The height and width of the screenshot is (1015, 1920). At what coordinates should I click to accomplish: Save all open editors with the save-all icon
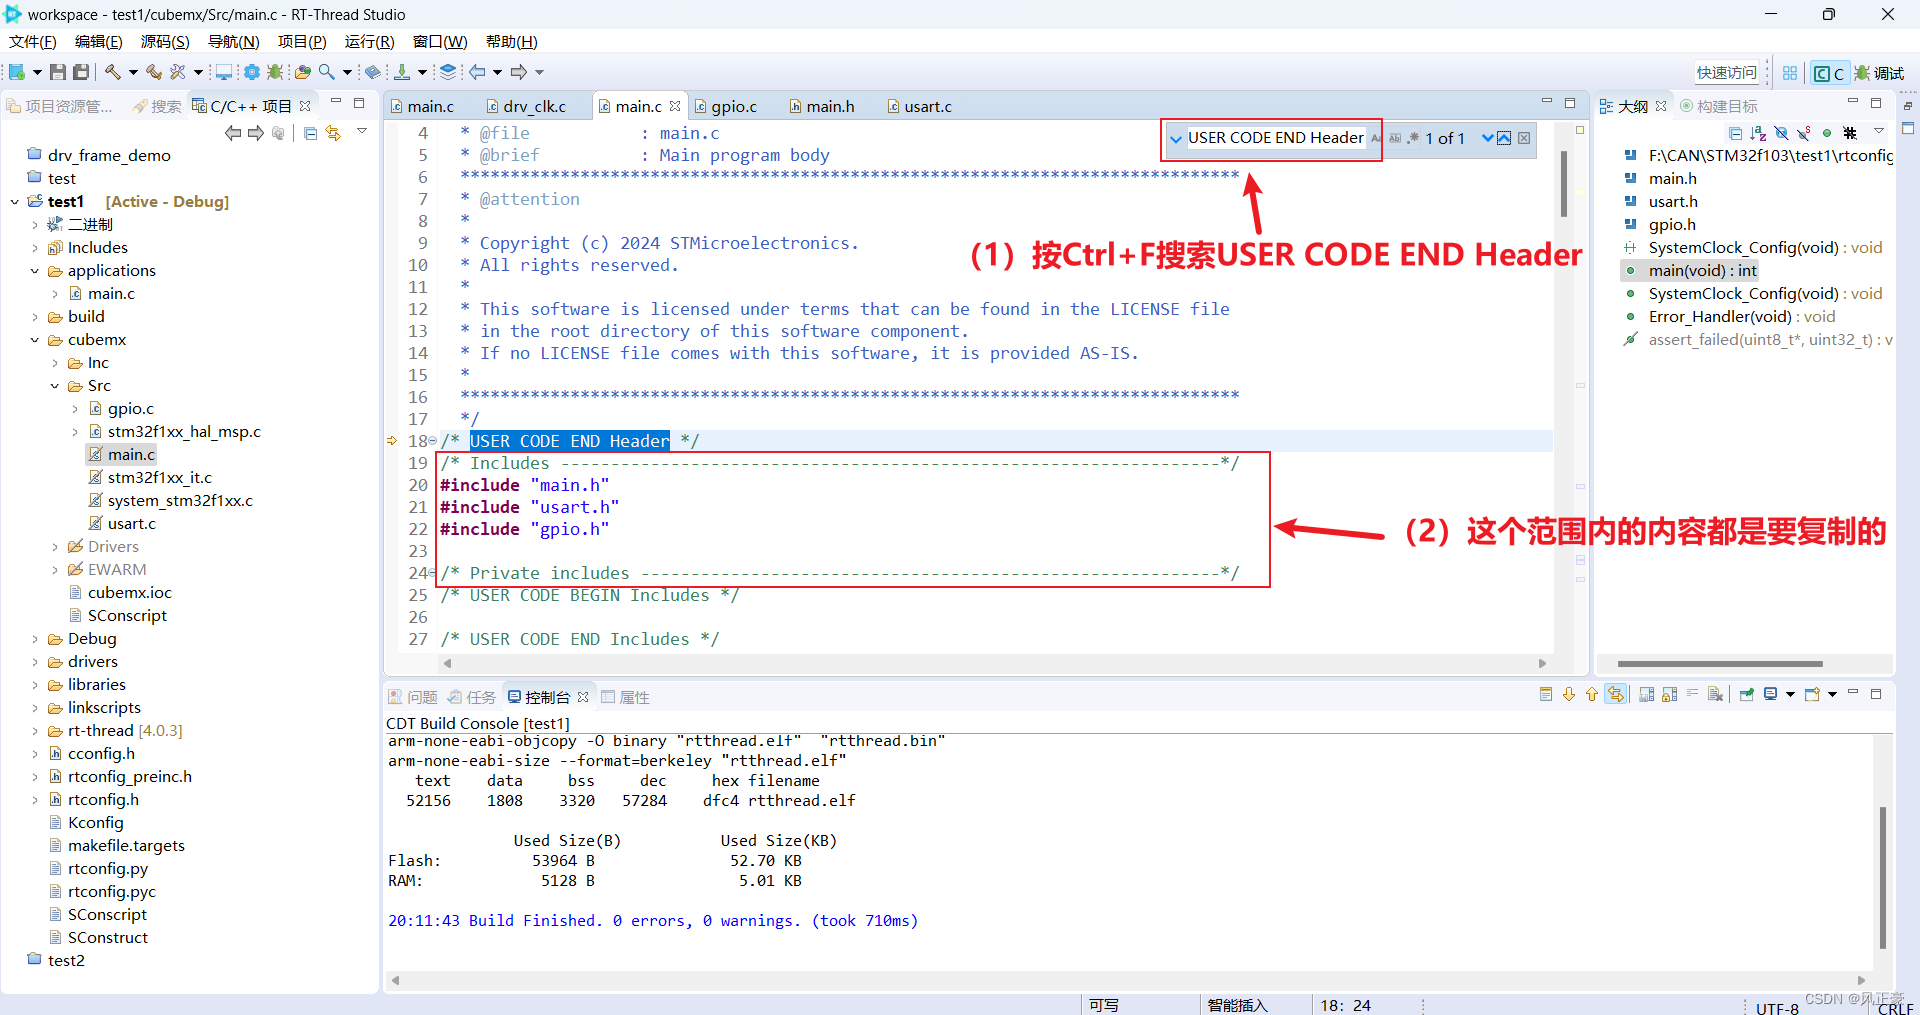tap(79, 71)
